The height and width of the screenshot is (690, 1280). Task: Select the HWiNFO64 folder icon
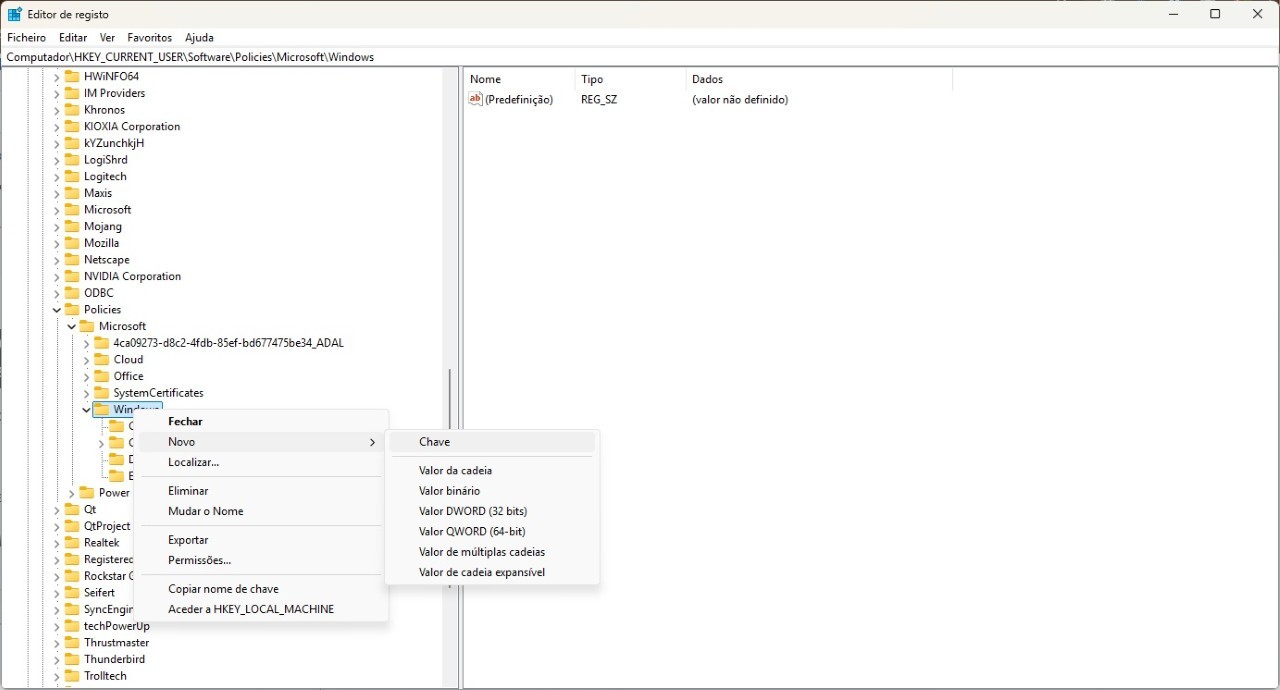72,76
